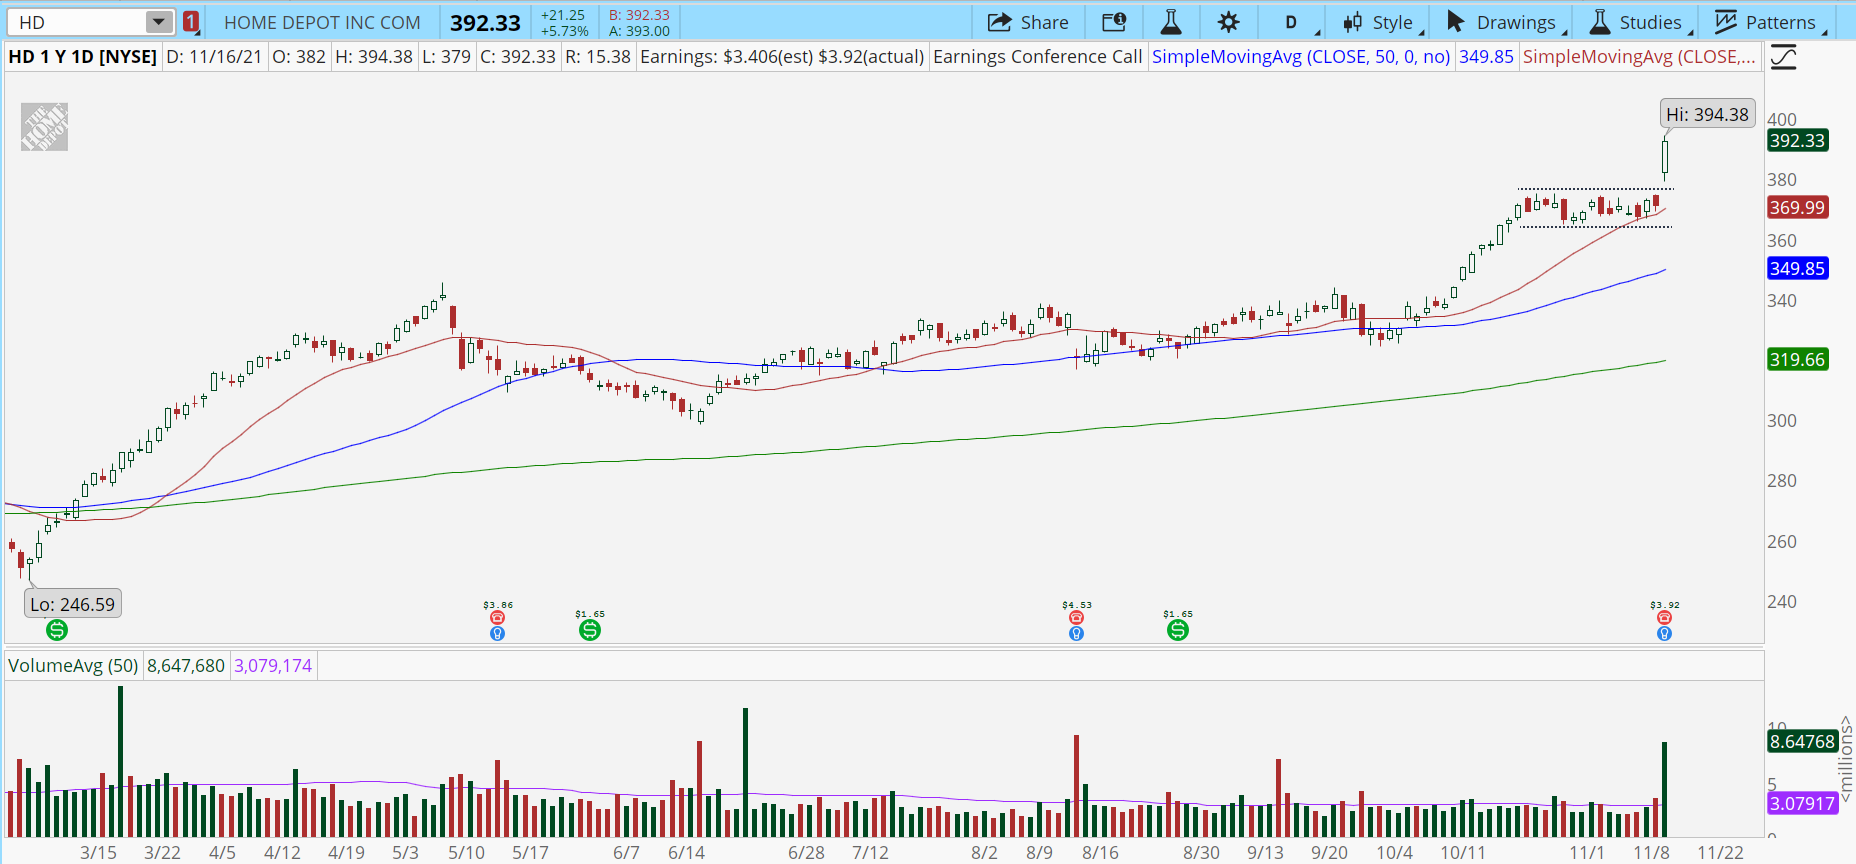Click the chart pattern icon on Patterns
The width and height of the screenshot is (1856, 864).
[x=1726, y=22]
